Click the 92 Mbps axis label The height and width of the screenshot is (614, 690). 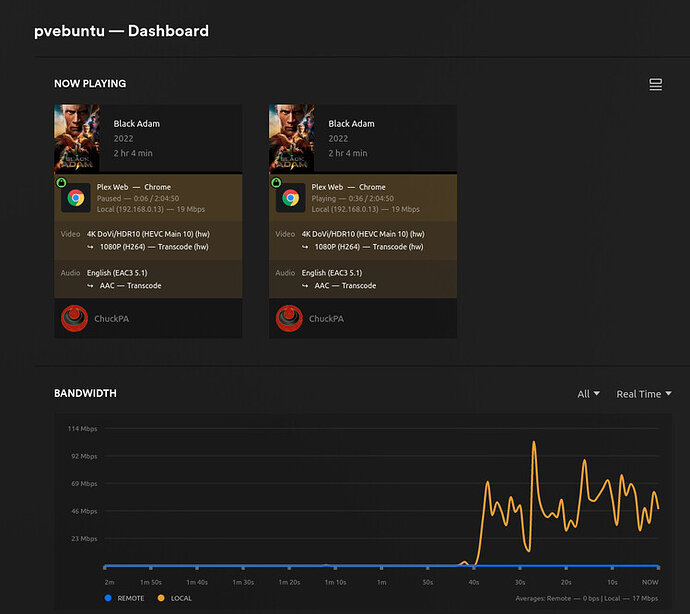[x=84, y=456]
